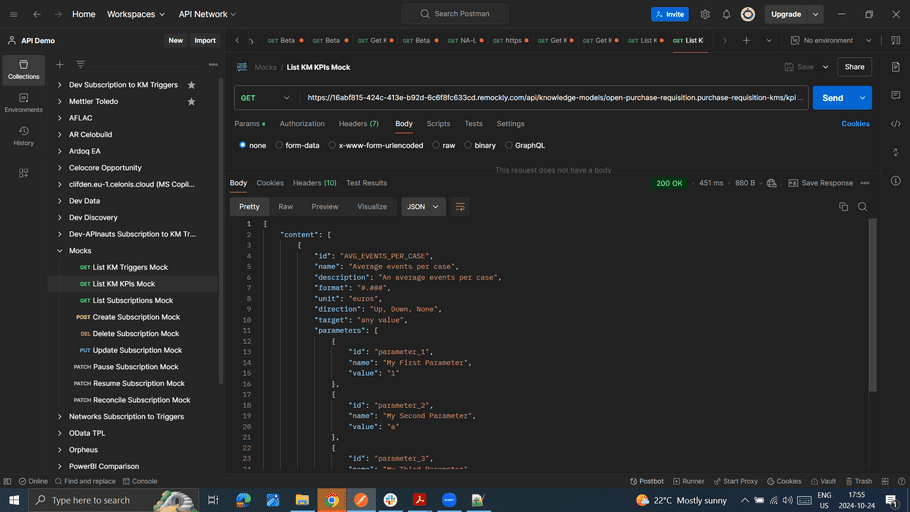Open the GET method dropdown
This screenshot has width=910, height=512.
(x=267, y=98)
